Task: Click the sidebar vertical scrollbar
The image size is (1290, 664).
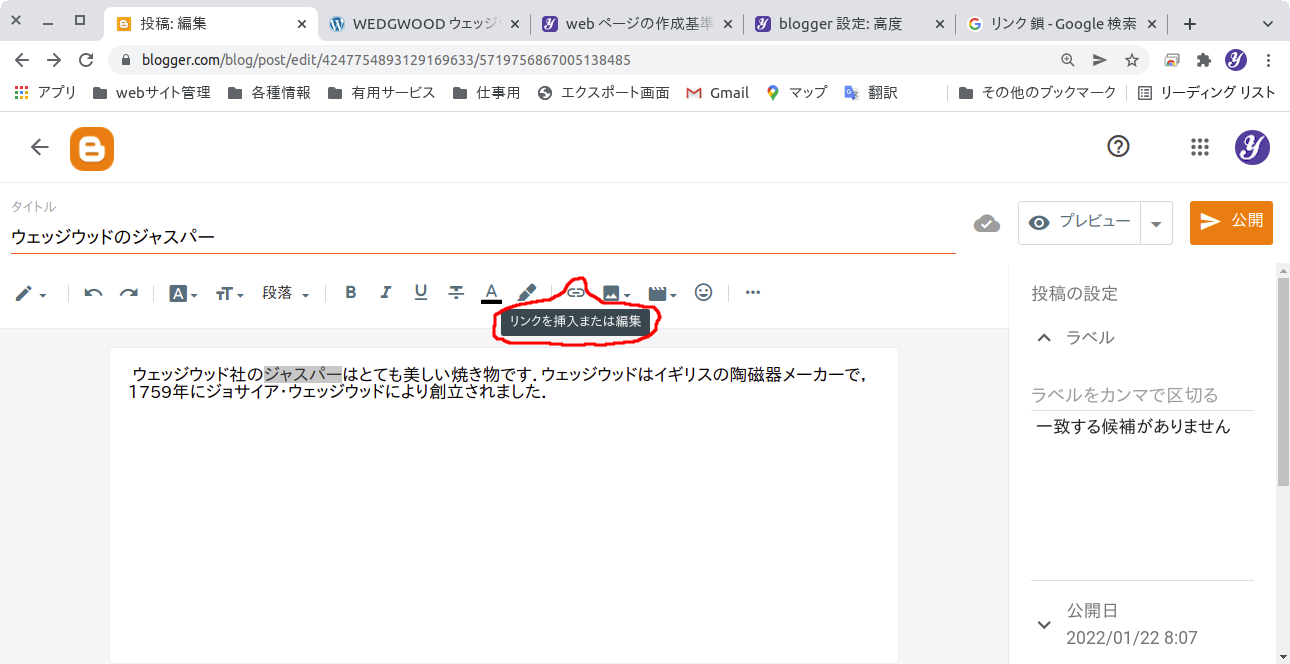Action: coord(1282,381)
